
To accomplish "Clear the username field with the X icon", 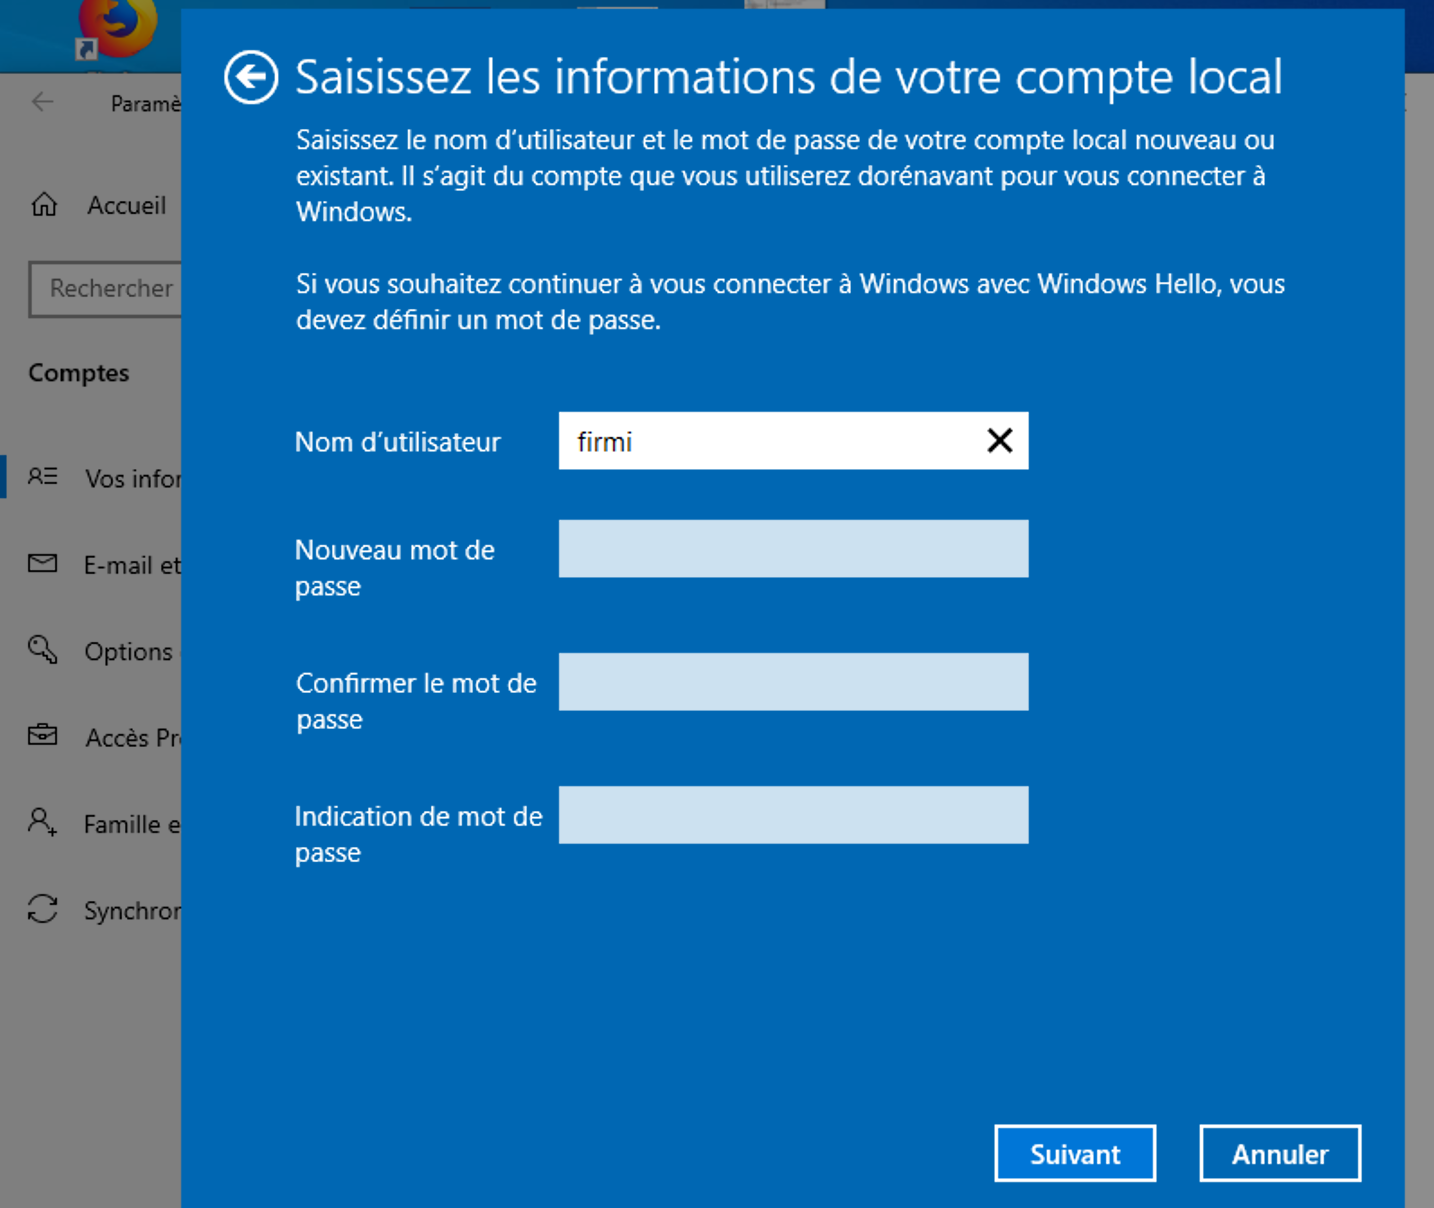I will (x=1000, y=440).
